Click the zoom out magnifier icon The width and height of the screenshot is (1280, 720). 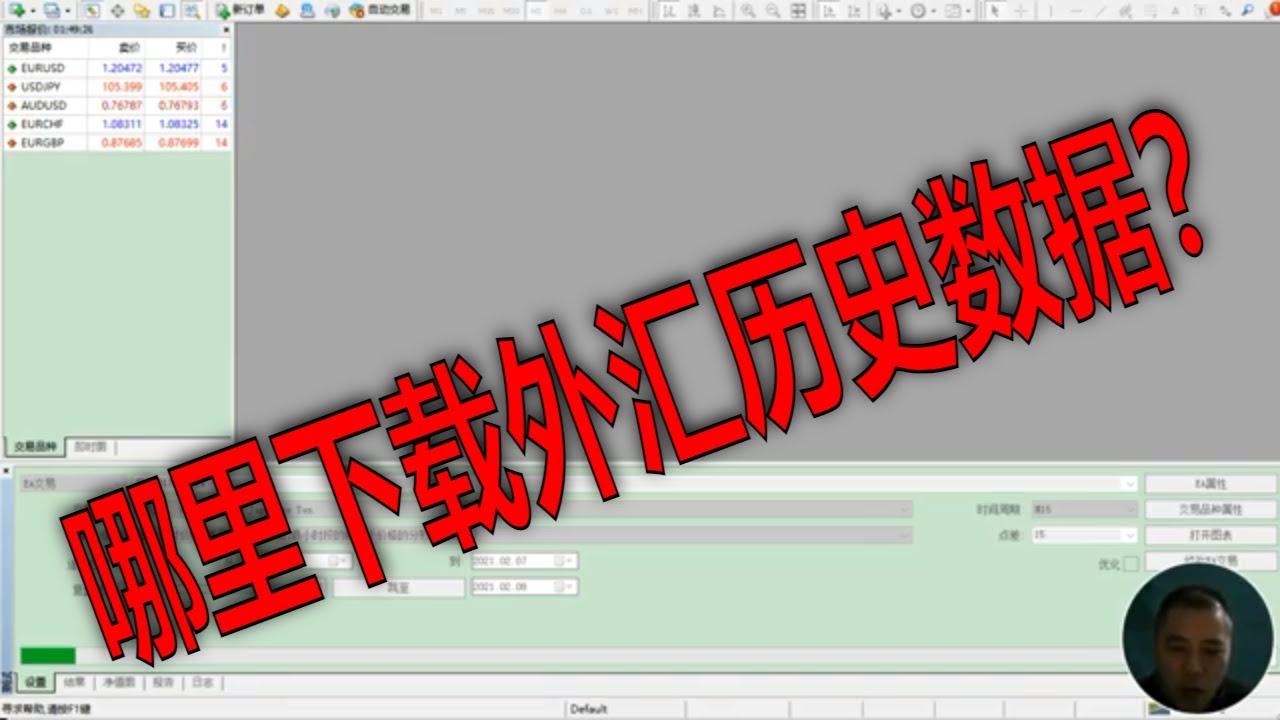coord(773,10)
